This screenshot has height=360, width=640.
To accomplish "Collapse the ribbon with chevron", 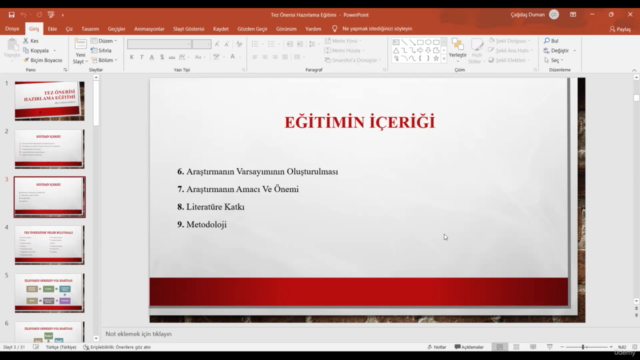I will (634, 70).
